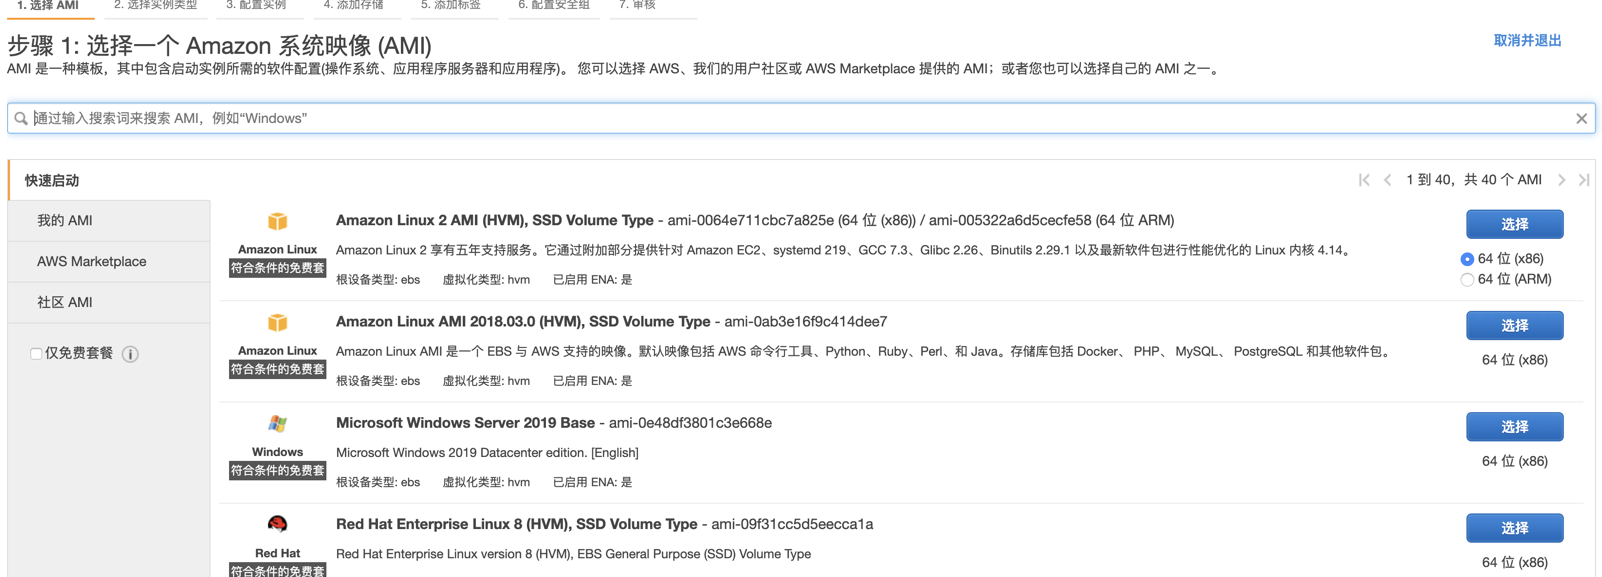The image size is (1602, 577).
Task: Enable the 仅免费套餐 checkbox
Action: 36,354
